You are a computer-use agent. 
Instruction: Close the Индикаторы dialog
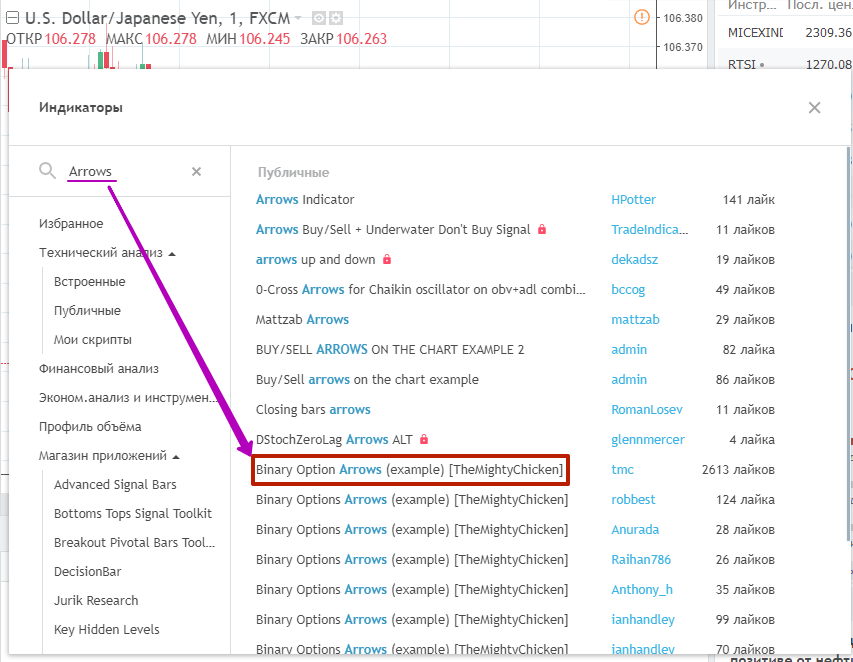tap(814, 108)
